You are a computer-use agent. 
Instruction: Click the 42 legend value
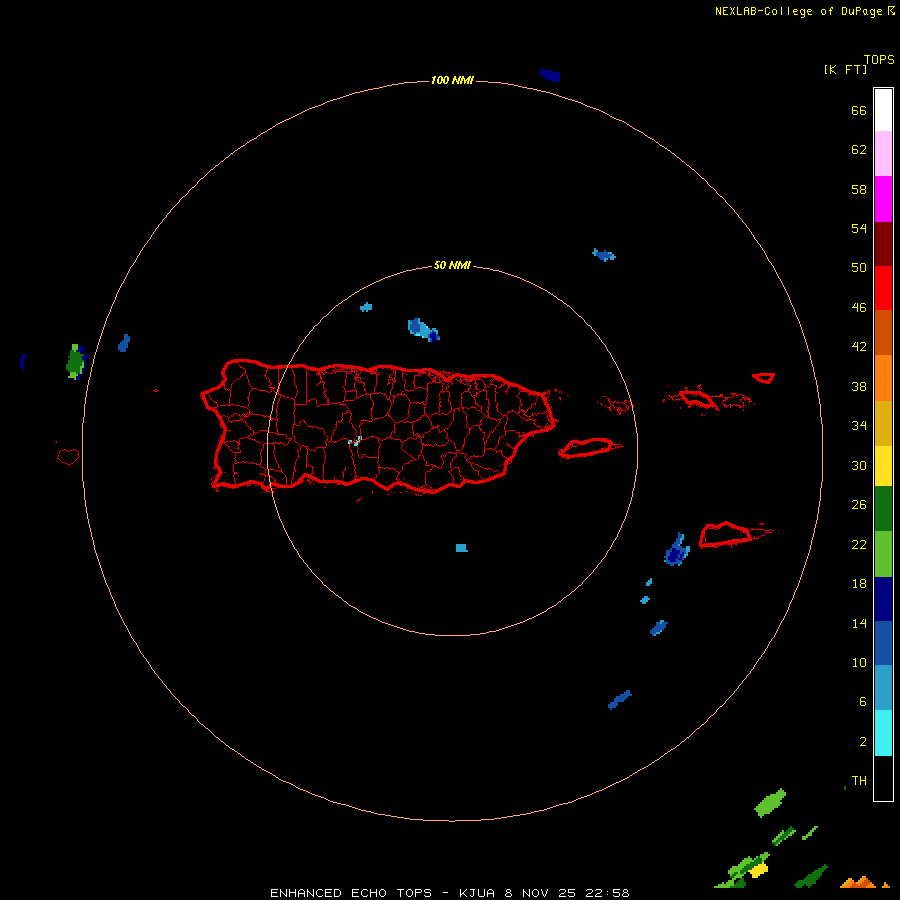[859, 346]
